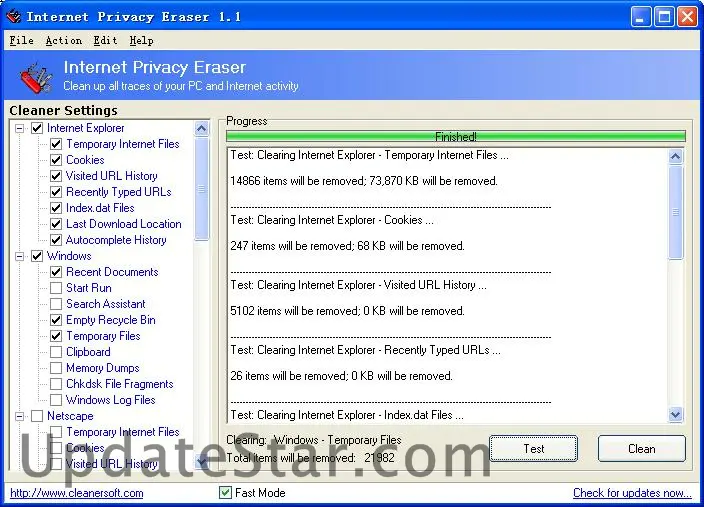The width and height of the screenshot is (704, 507).
Task: Click the Clean button
Action: (642, 449)
